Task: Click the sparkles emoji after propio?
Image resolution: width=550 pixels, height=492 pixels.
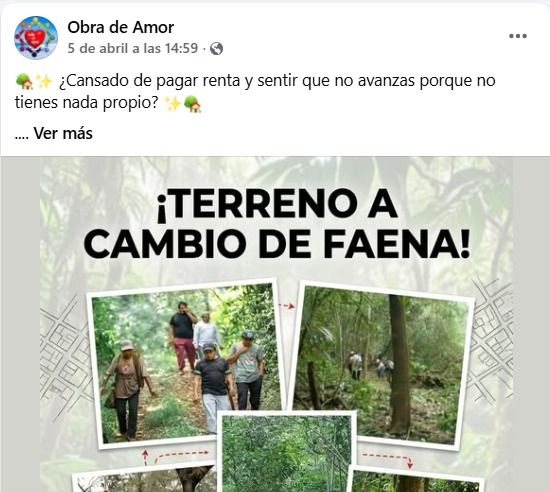Action: (x=172, y=104)
